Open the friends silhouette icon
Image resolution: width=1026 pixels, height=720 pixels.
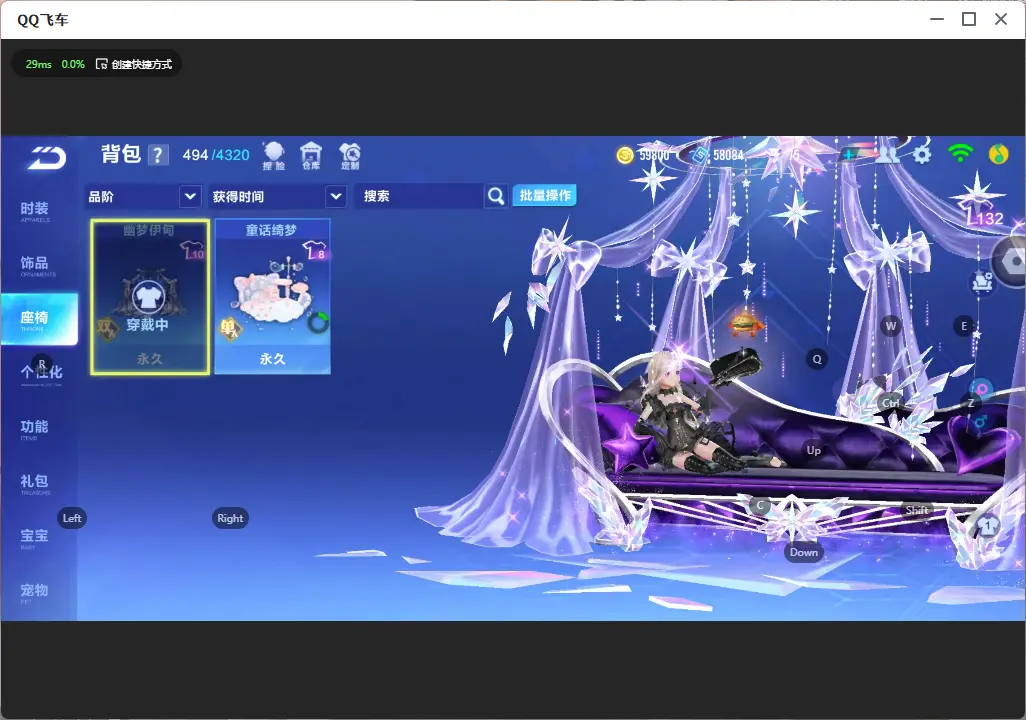pos(887,154)
